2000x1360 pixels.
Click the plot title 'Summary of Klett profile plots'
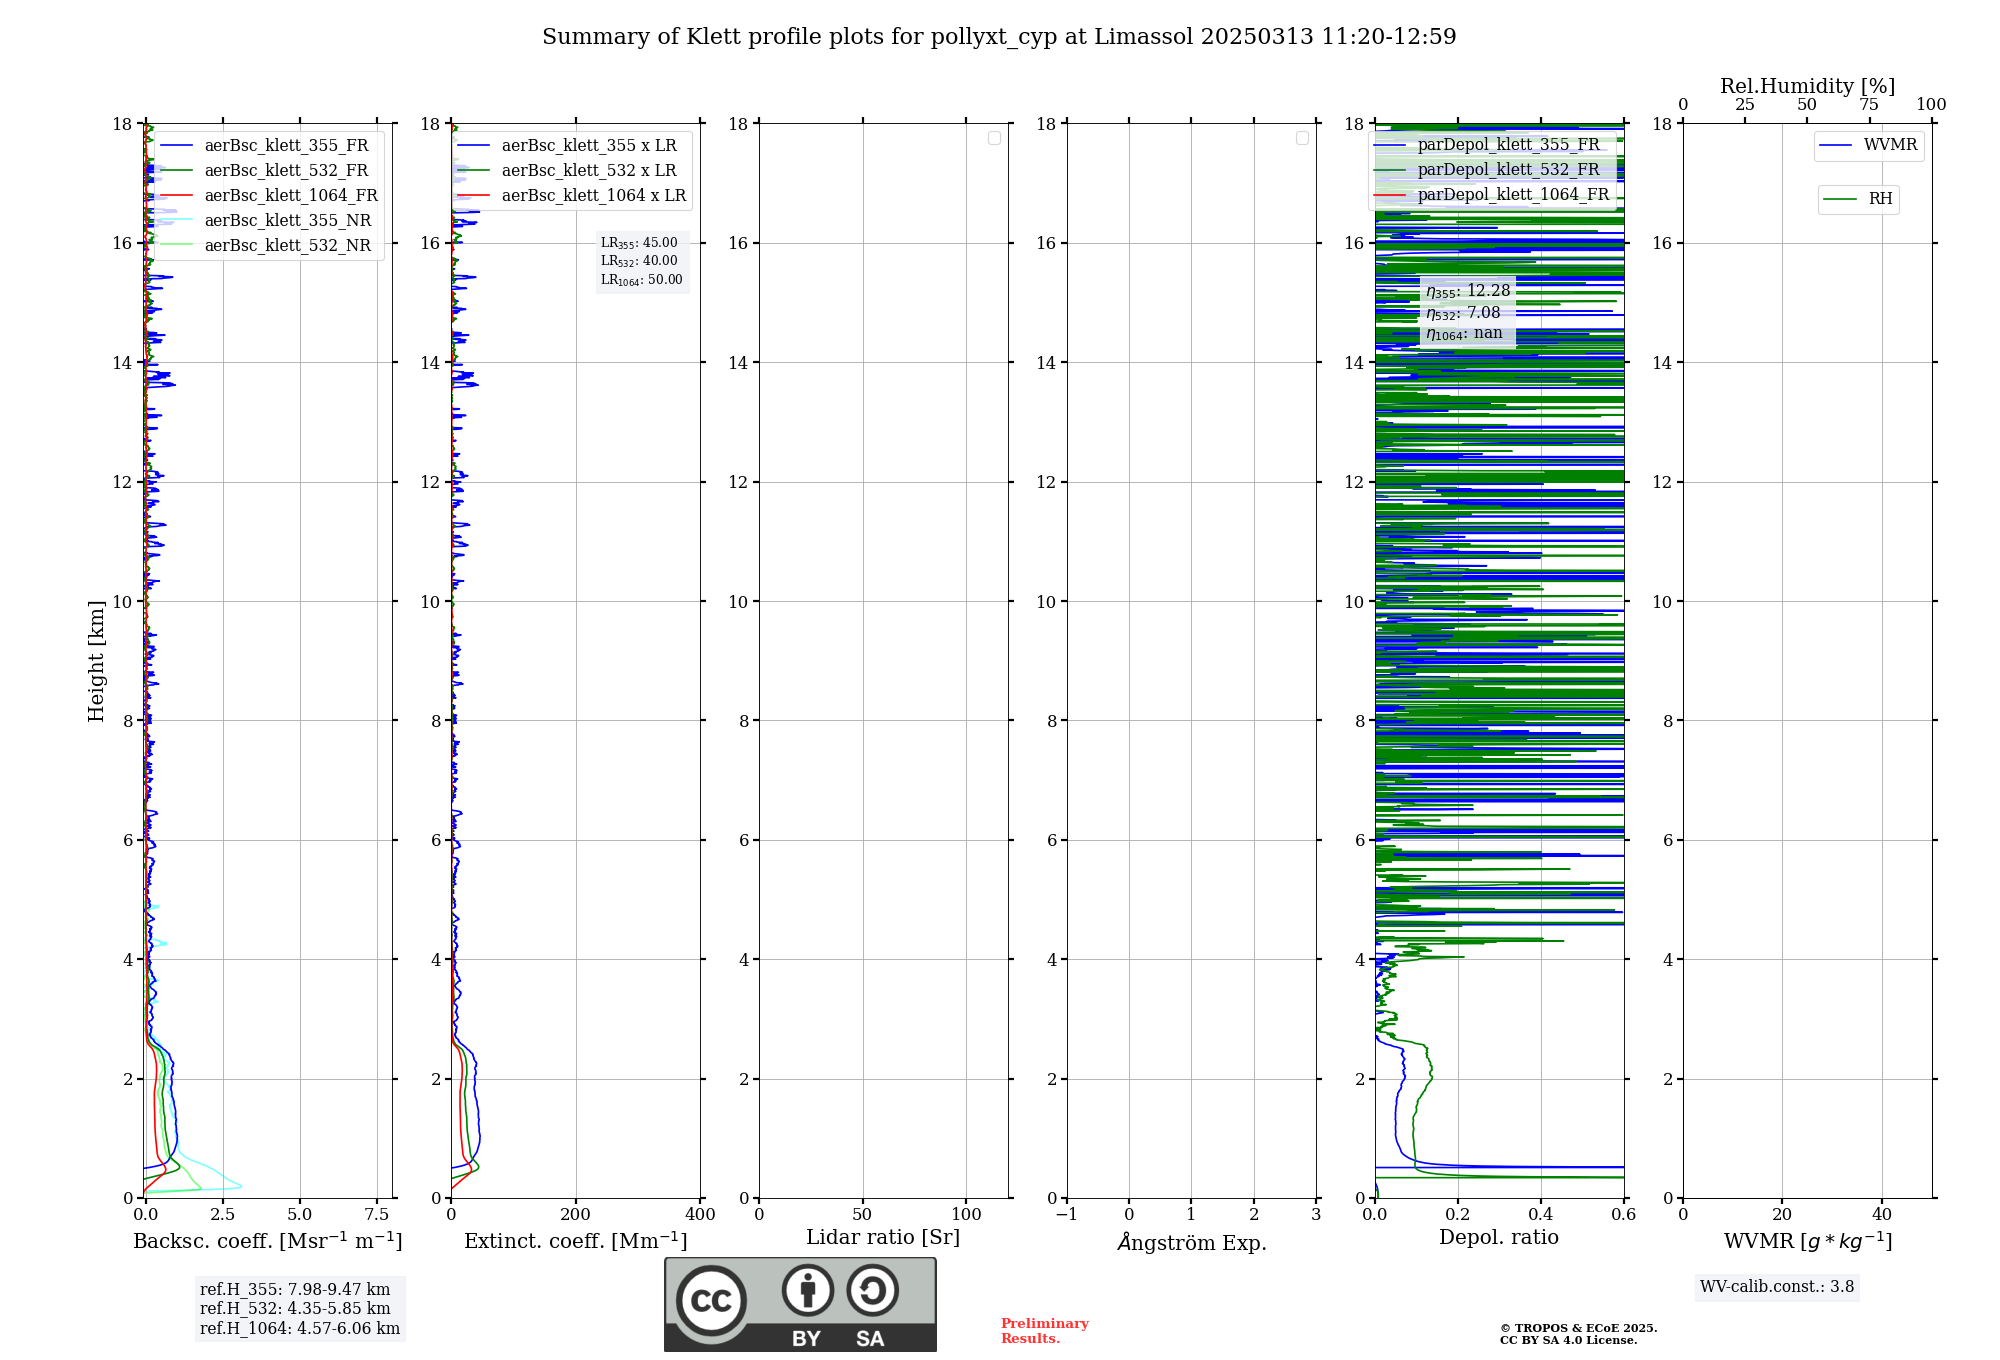pos(999,37)
